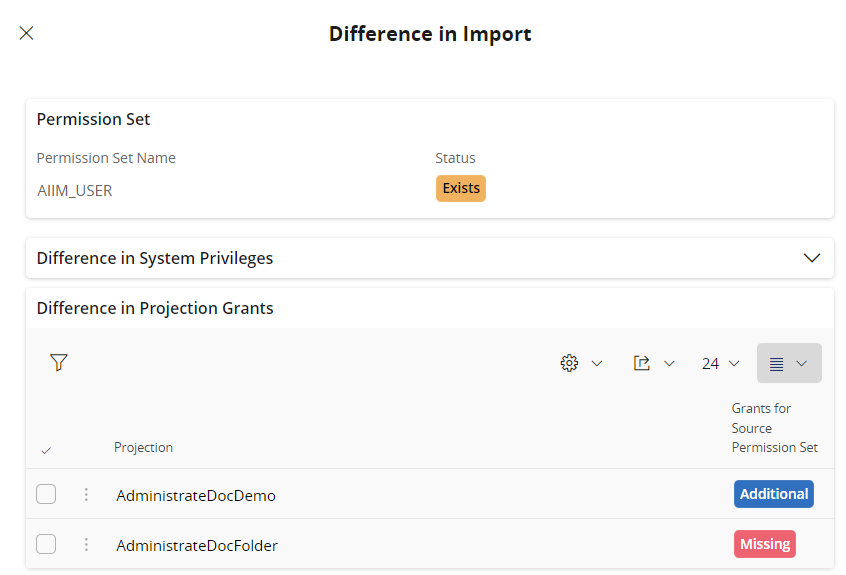846x575 pixels.
Task: Click the export icon in toolbar
Action: [x=642, y=363]
